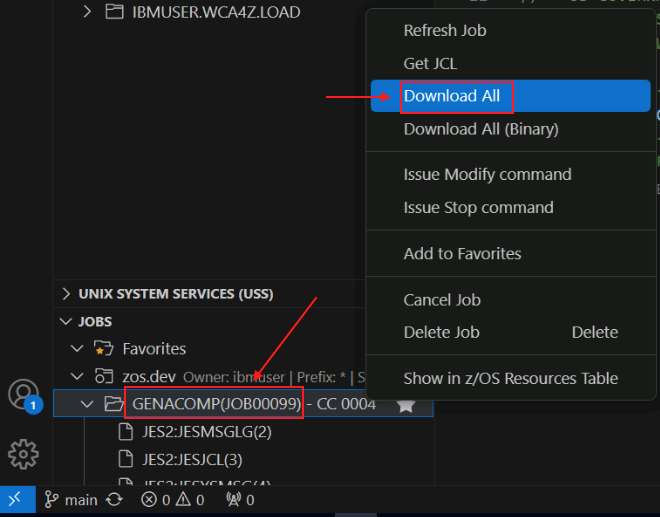Click the open folder icon of GENACOMP job
The image size is (660, 517).
coord(114,404)
